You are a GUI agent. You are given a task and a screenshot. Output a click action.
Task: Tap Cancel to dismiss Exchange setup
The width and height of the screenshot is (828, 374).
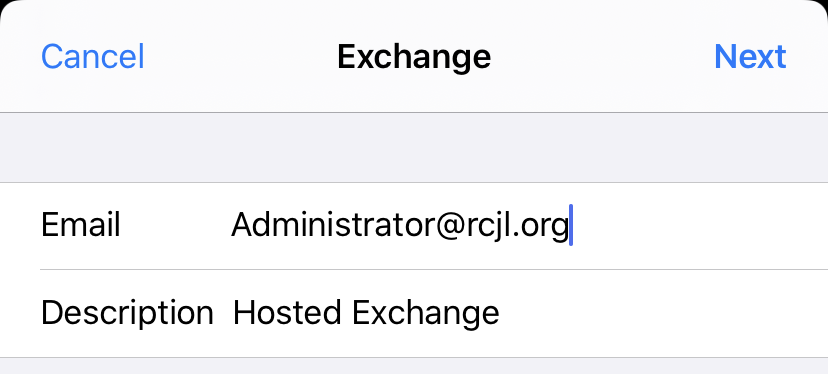(92, 57)
